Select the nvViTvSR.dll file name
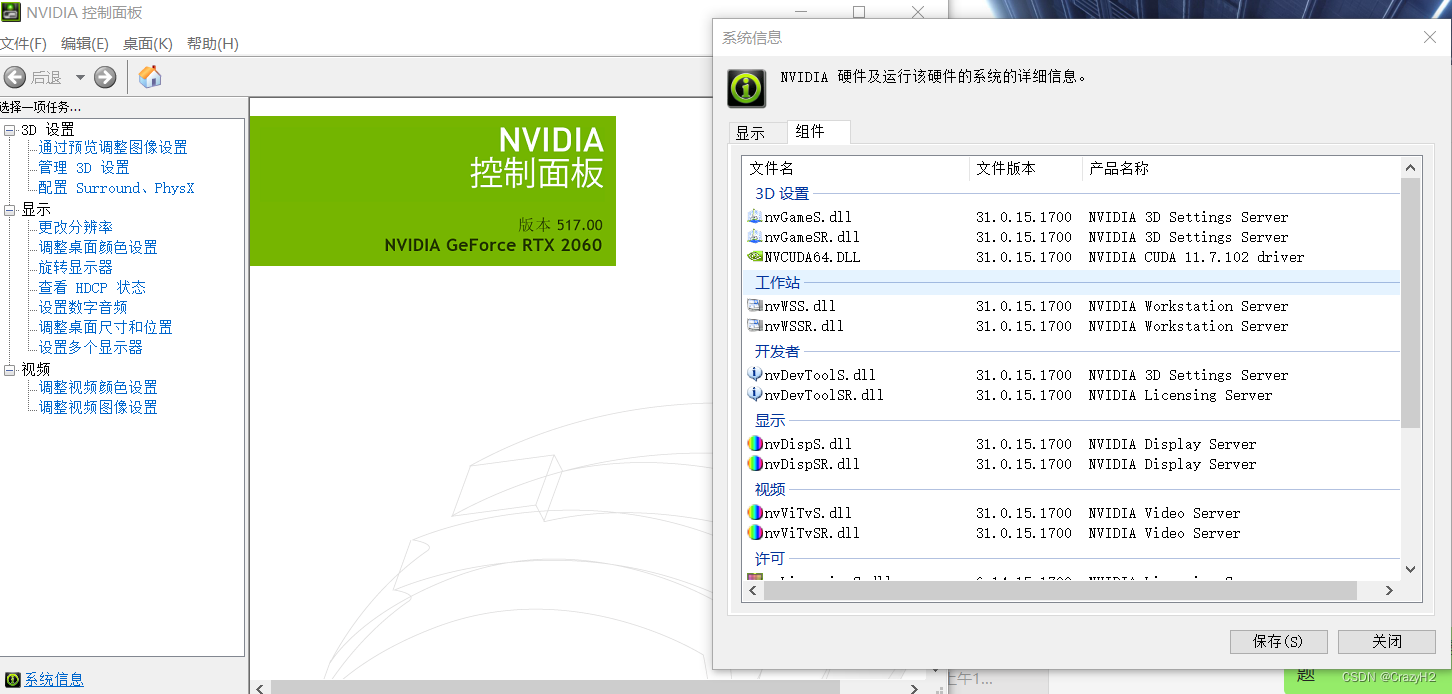The width and height of the screenshot is (1452, 694). (x=812, y=533)
